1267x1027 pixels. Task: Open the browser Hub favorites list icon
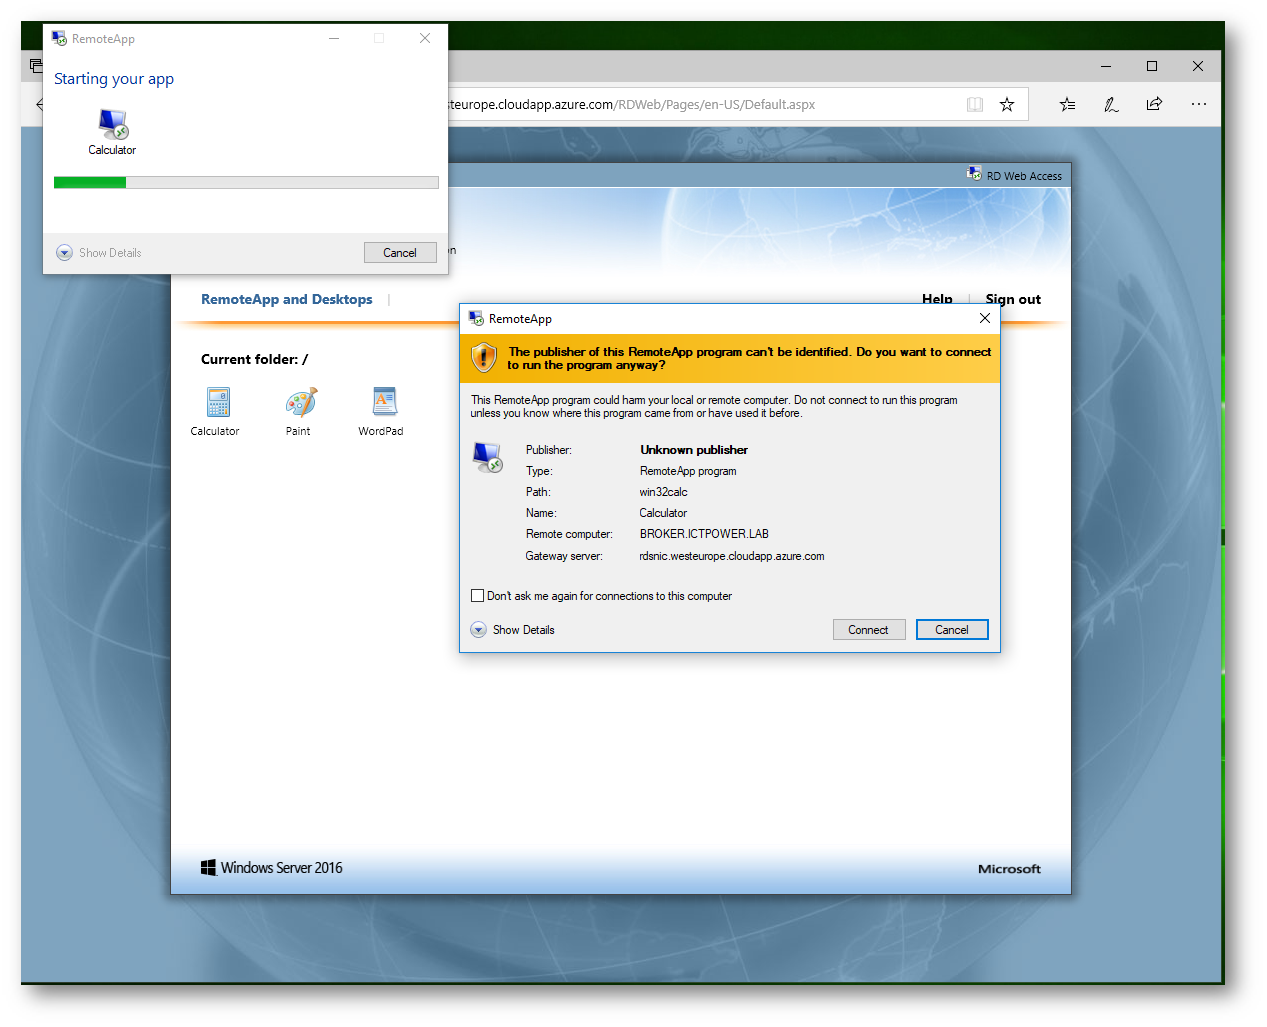1067,104
